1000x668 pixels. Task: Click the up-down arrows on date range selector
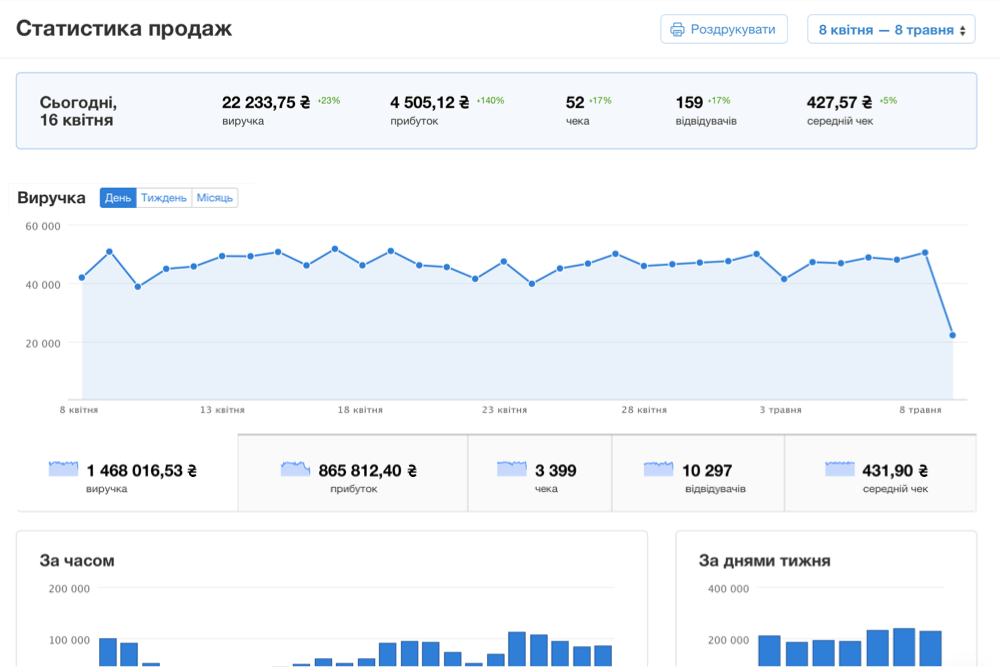coord(962,30)
